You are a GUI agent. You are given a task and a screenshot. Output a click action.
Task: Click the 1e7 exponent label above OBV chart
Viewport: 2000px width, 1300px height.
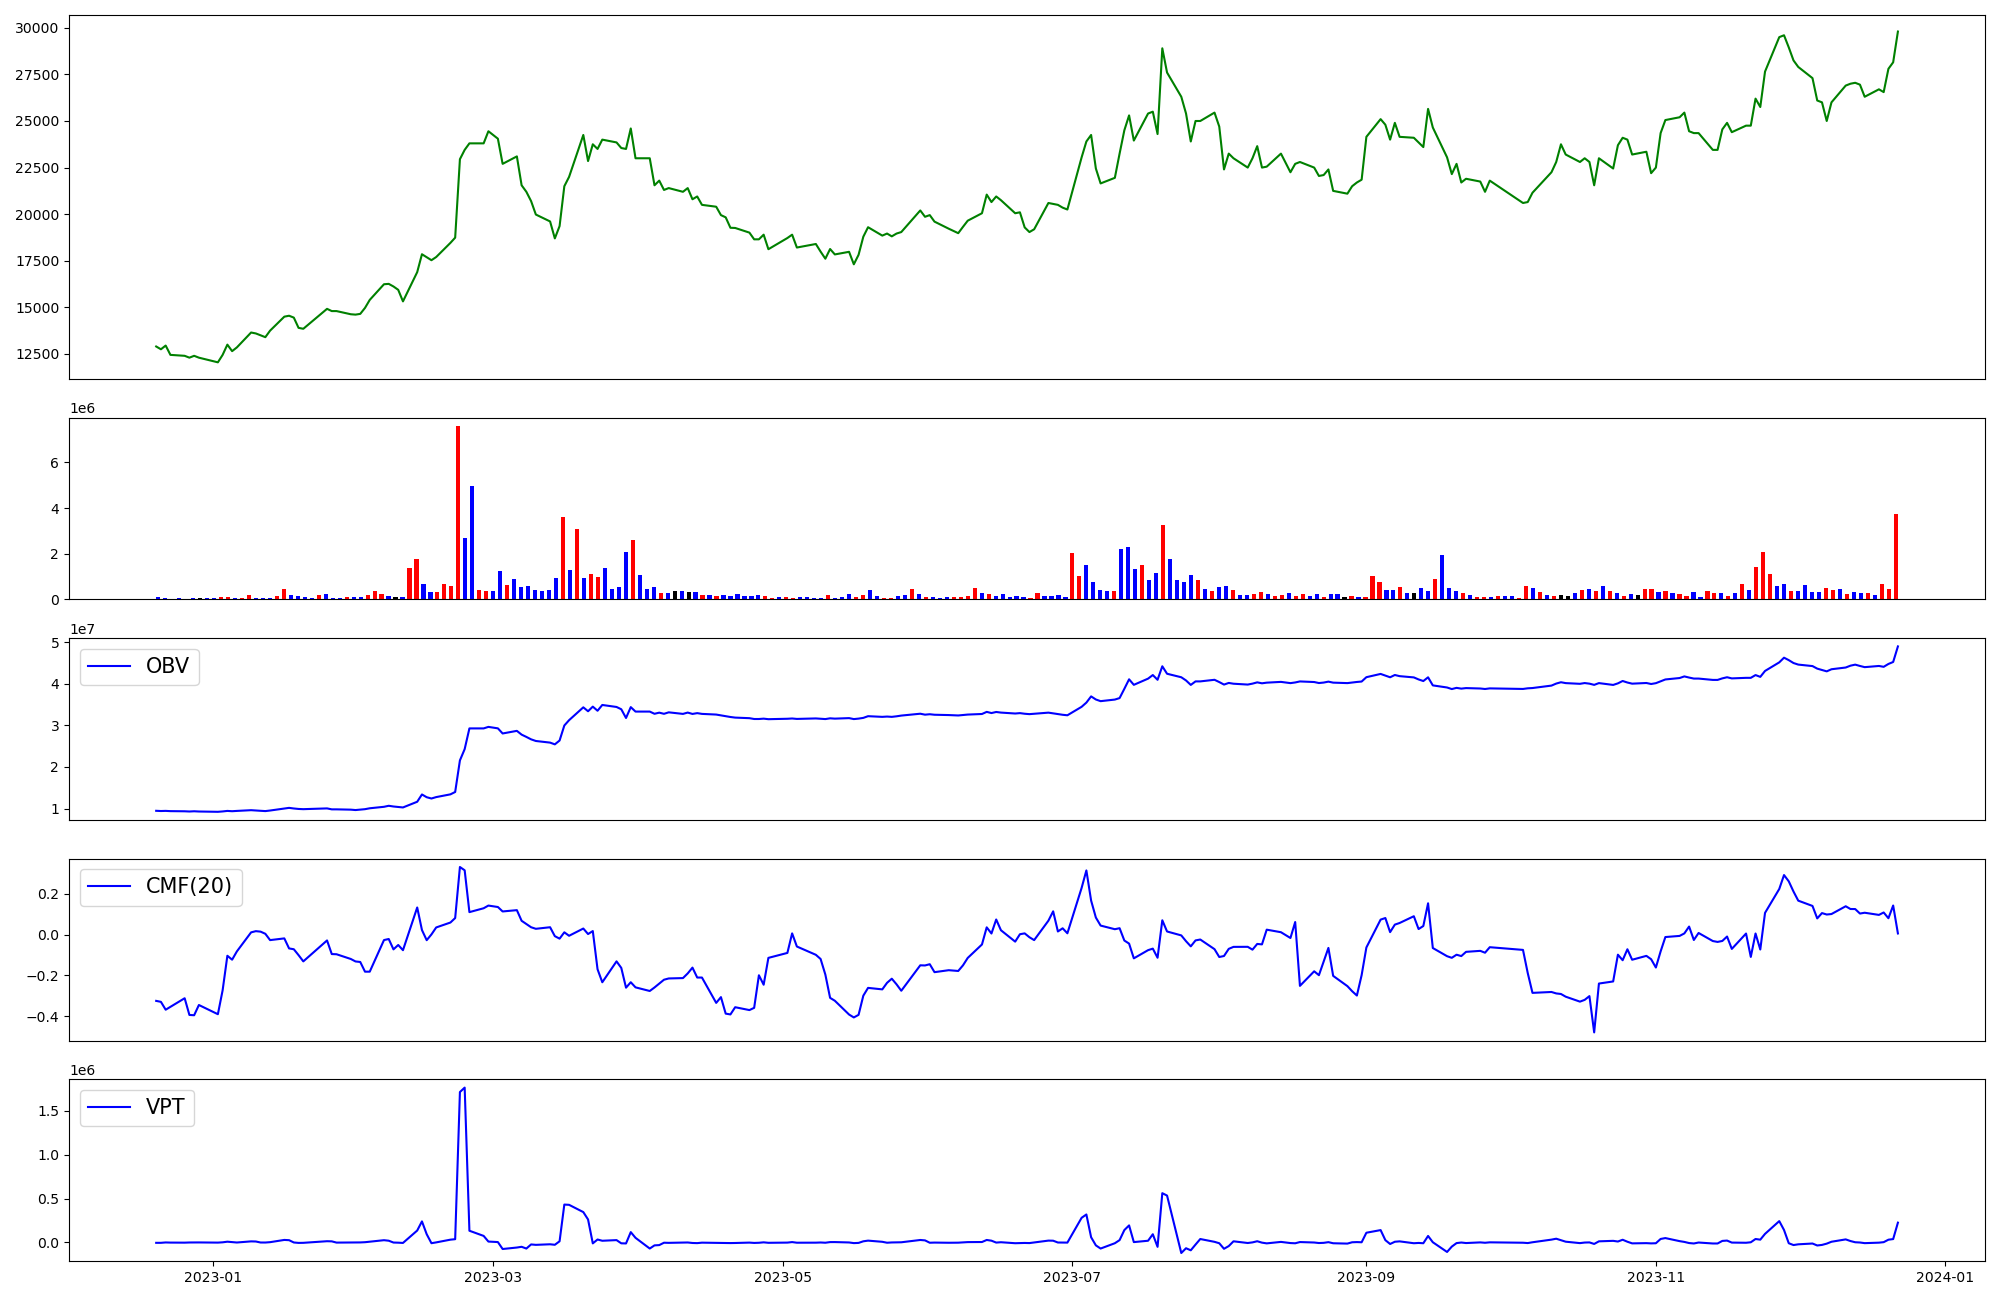82,629
